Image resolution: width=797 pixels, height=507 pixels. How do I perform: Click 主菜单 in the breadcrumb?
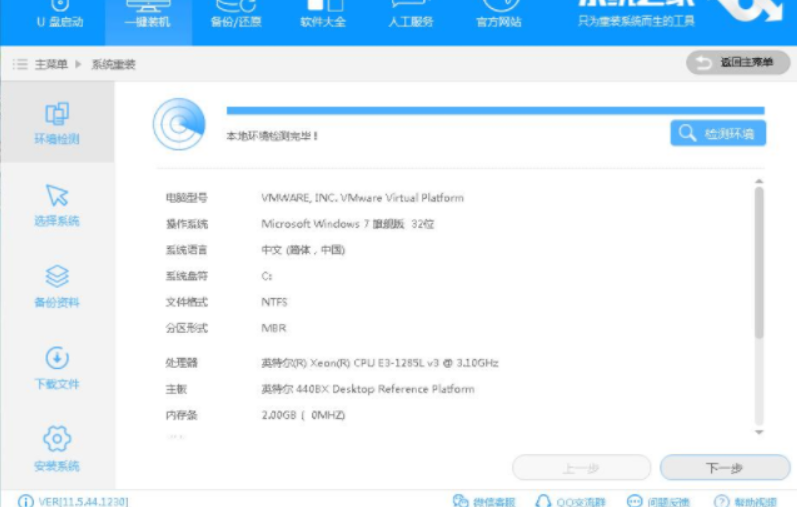(x=51, y=64)
